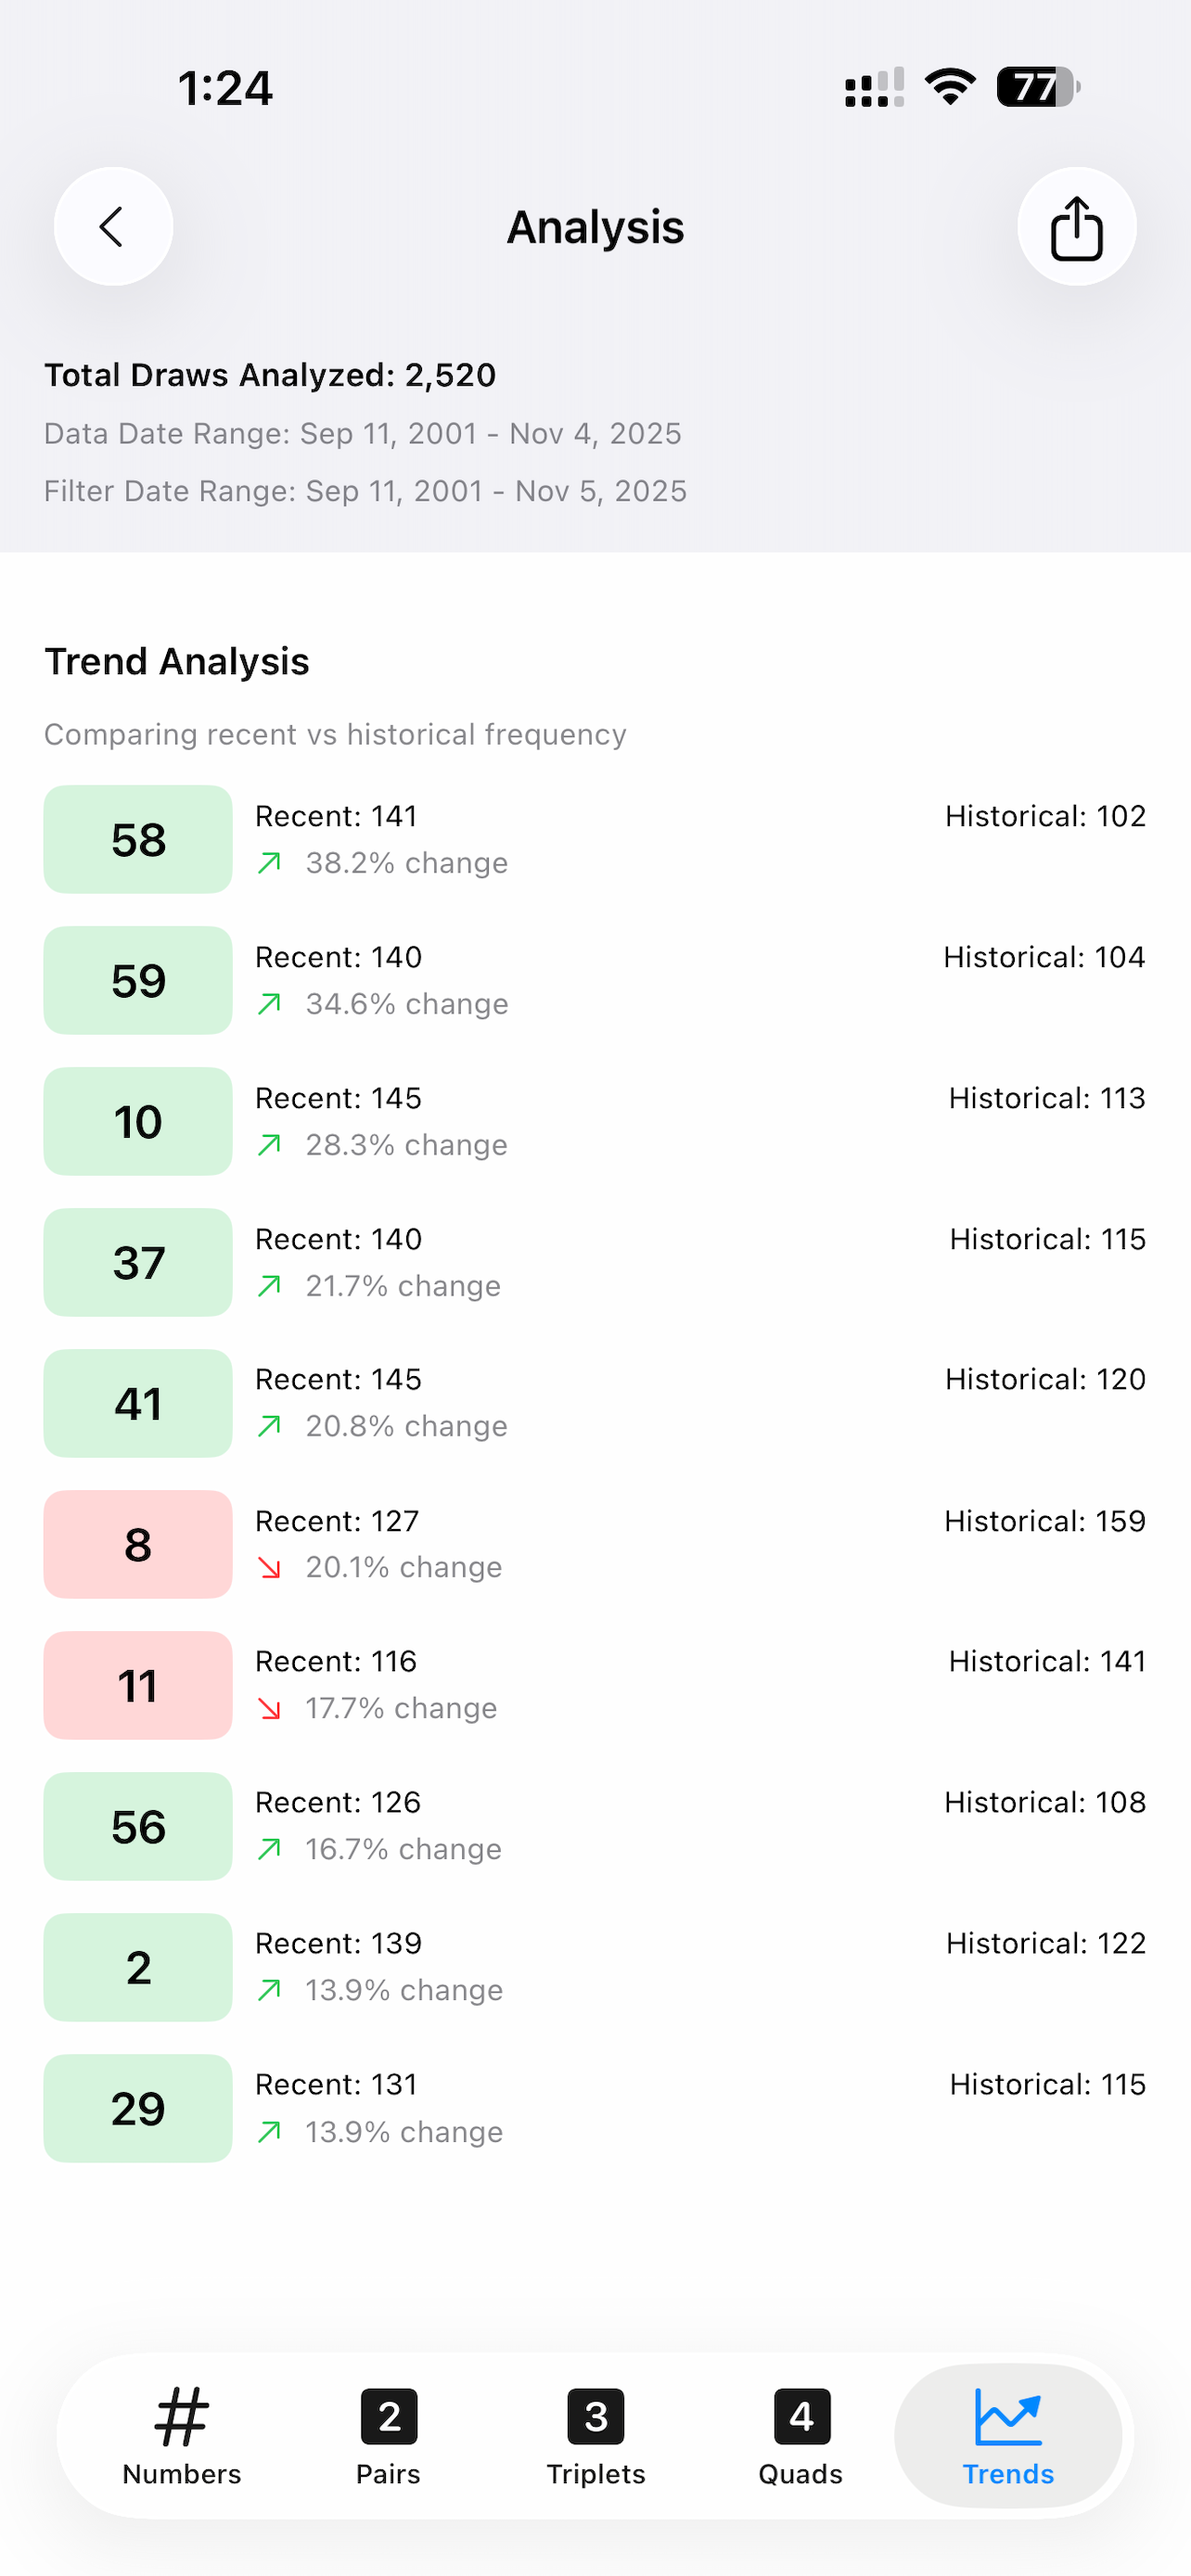Tap the red number 11 badge
Viewport: 1191px width, 2576px height.
[x=138, y=1685]
